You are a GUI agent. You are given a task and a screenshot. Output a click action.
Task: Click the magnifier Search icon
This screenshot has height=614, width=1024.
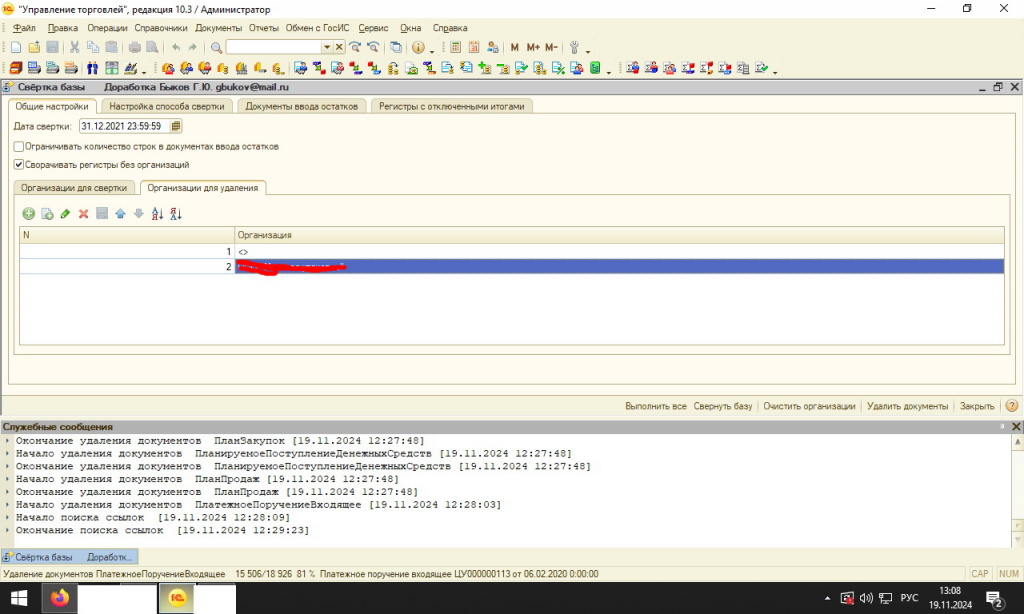coord(216,48)
